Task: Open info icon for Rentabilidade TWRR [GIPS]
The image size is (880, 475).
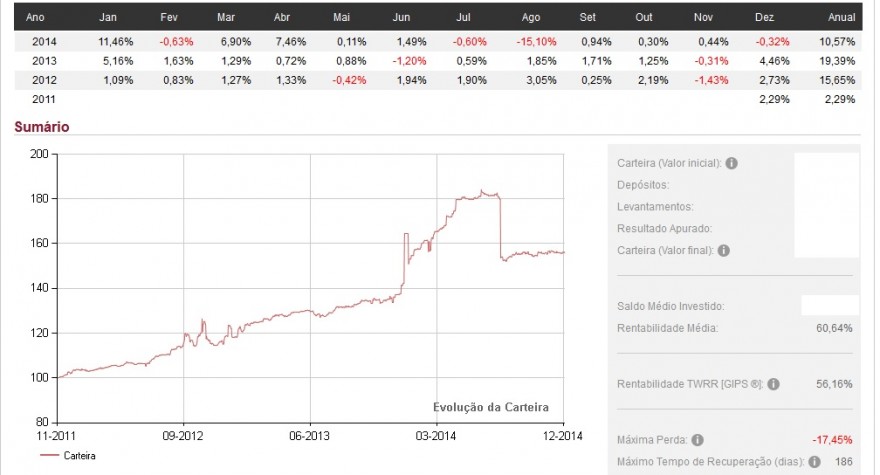Action: click(x=773, y=384)
